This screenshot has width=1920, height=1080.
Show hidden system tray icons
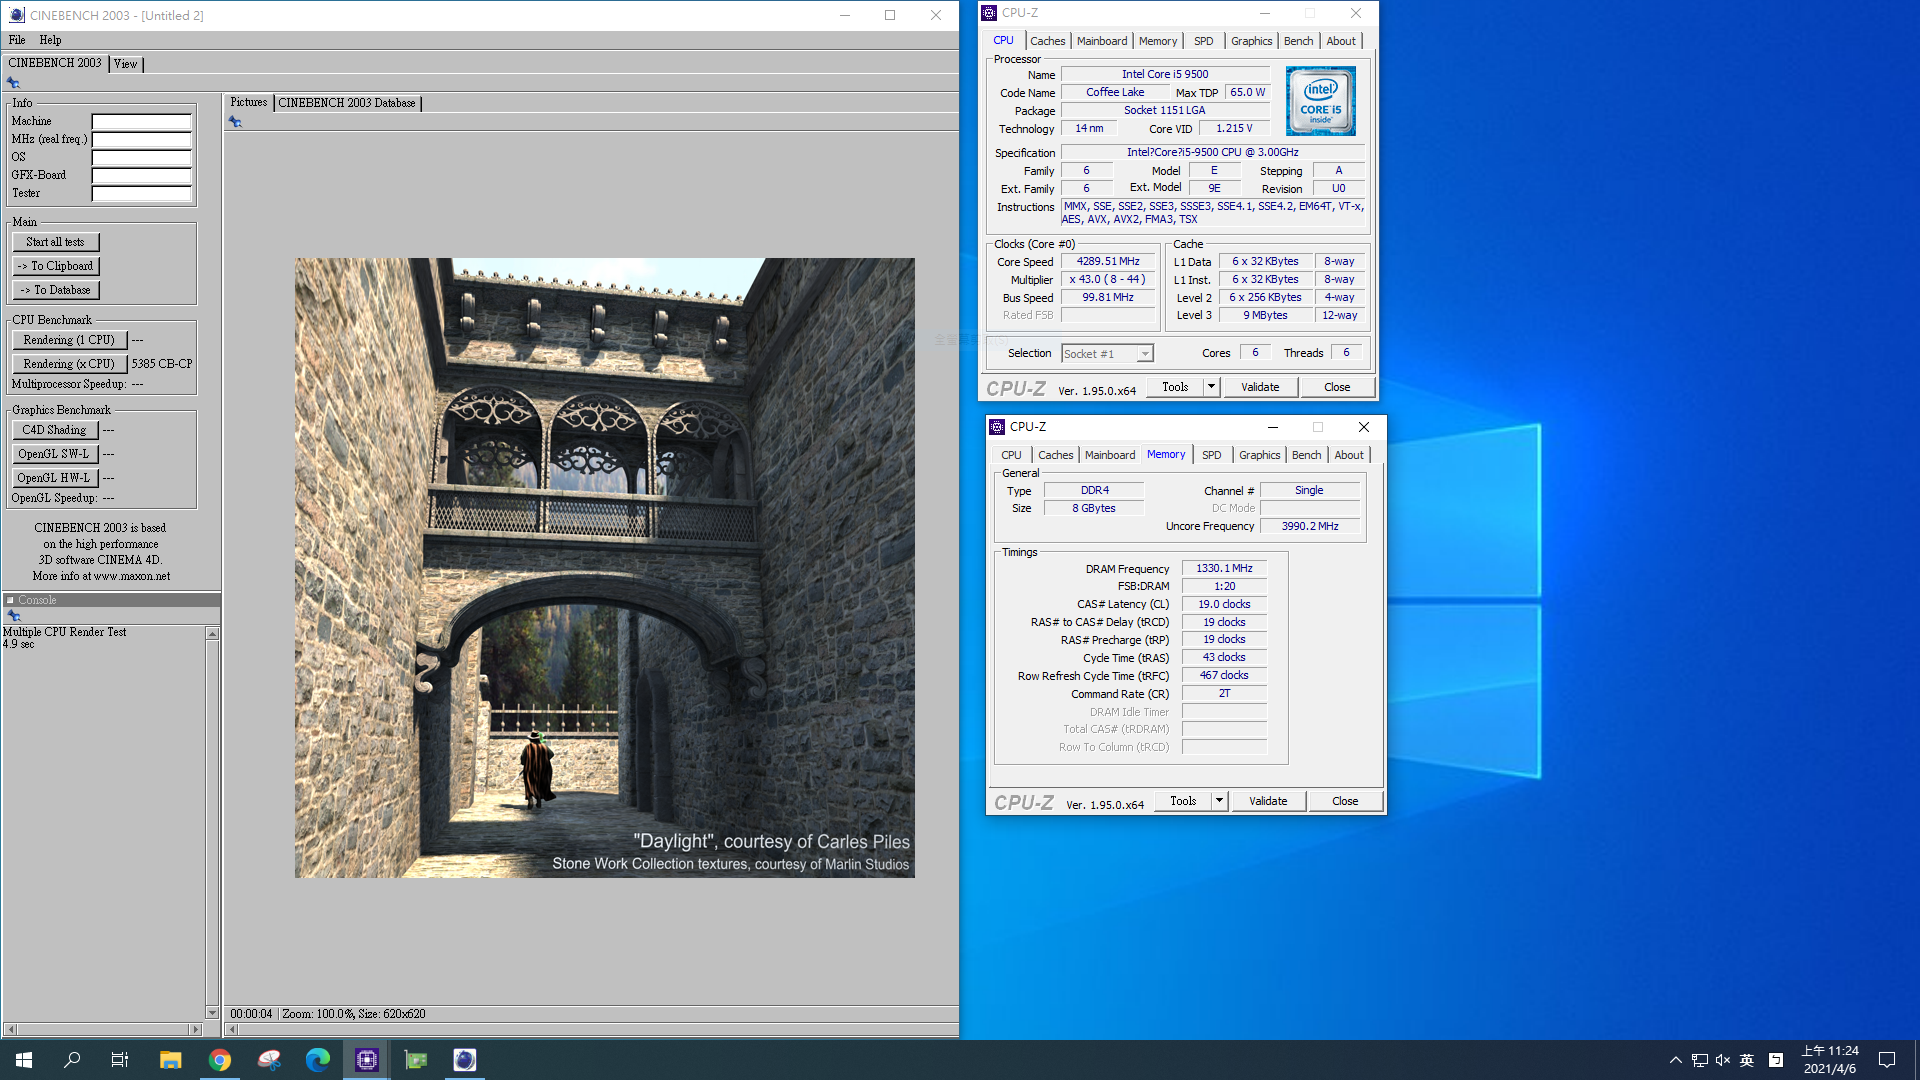coord(1675,1060)
